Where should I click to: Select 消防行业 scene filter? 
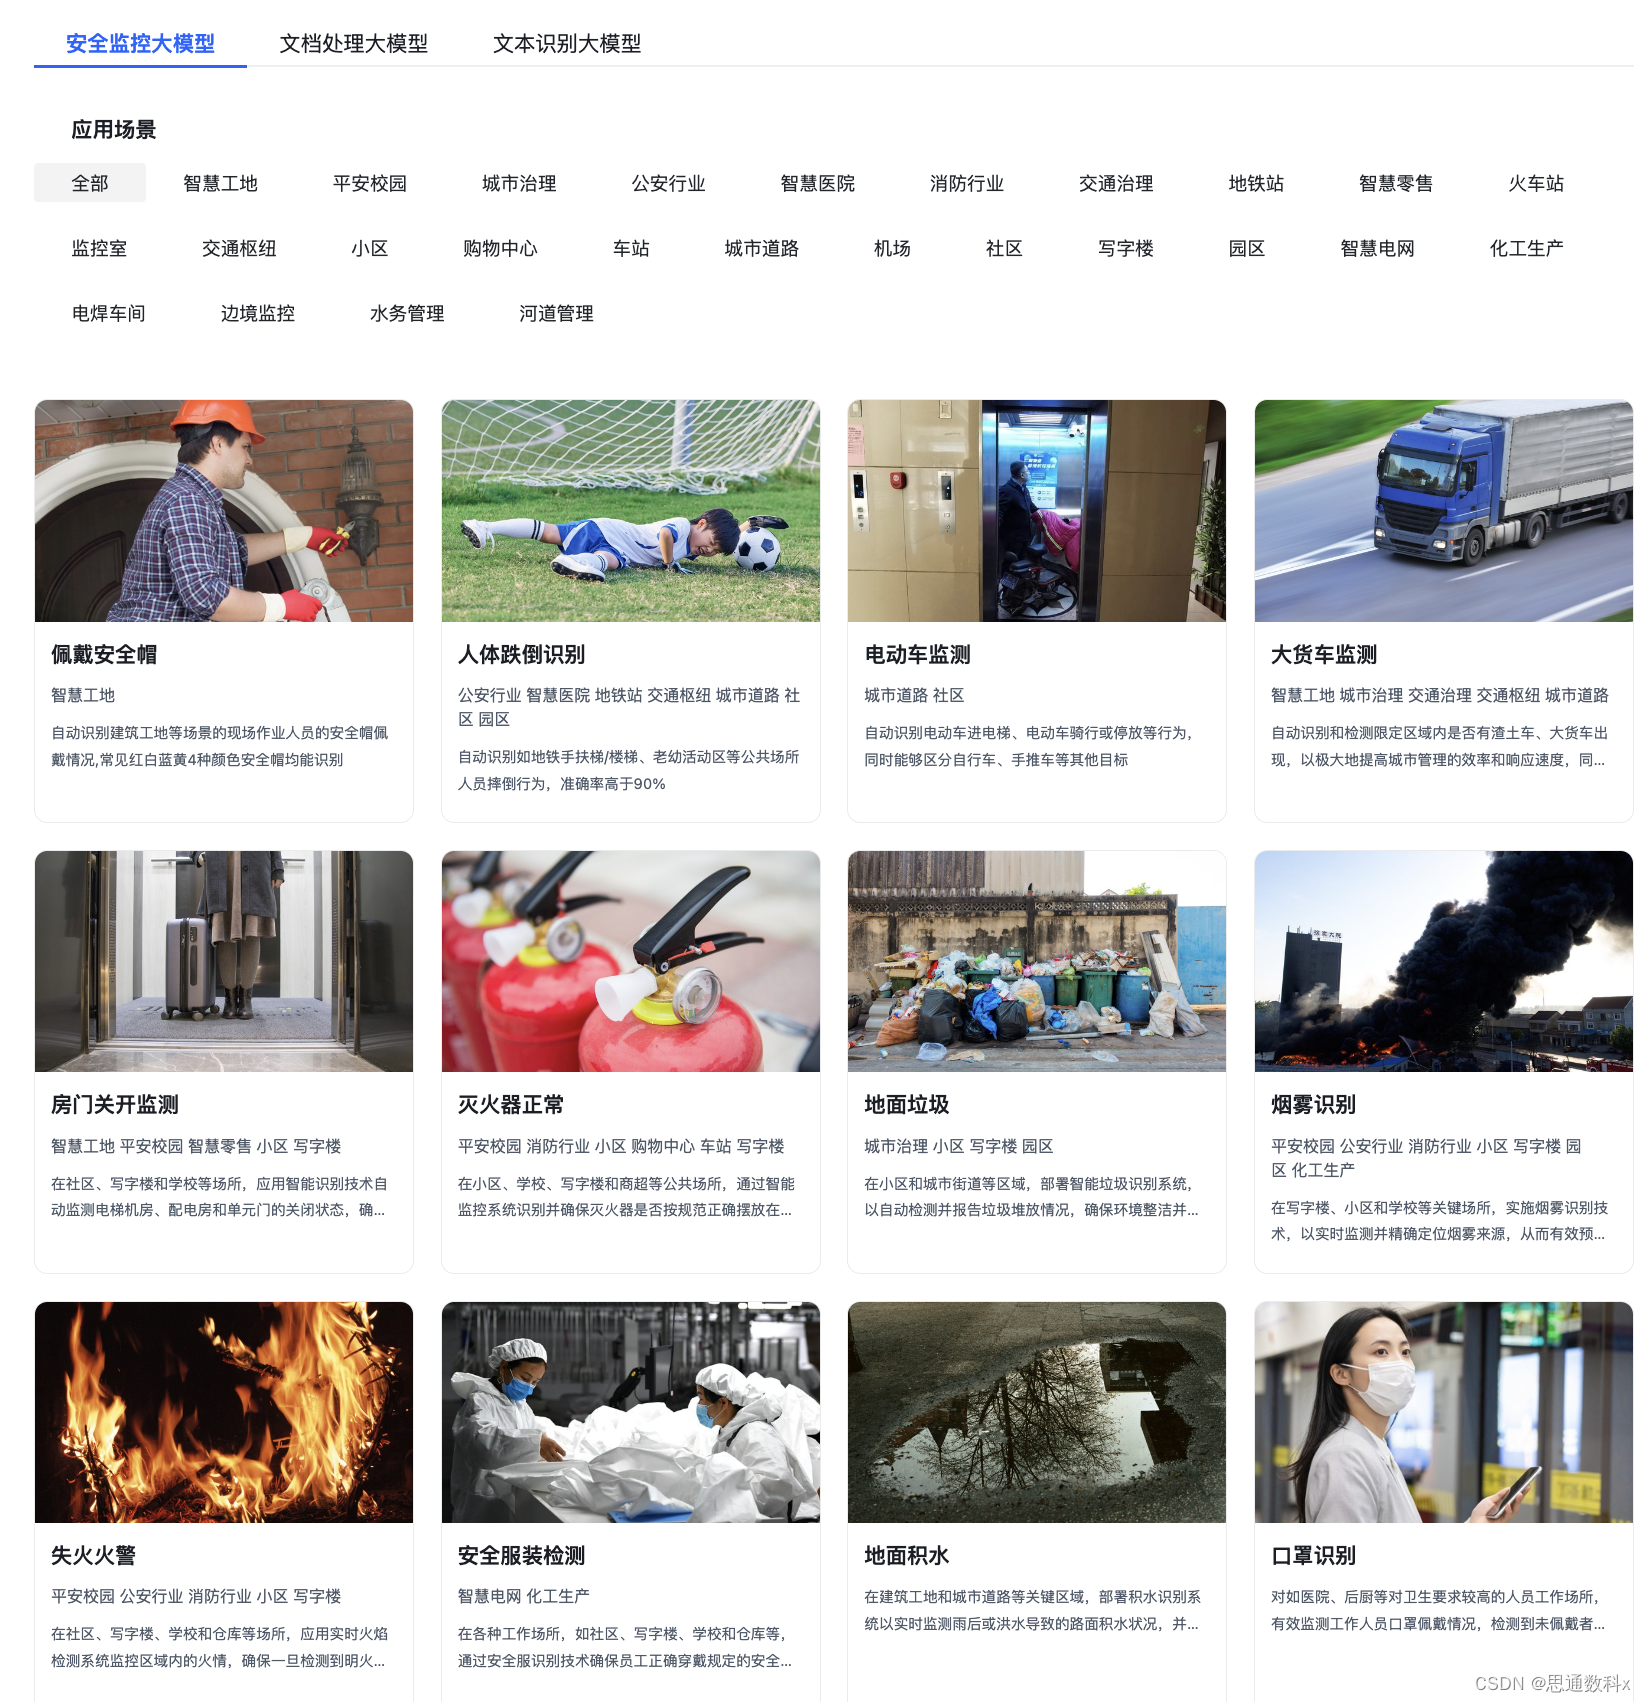[x=967, y=183]
